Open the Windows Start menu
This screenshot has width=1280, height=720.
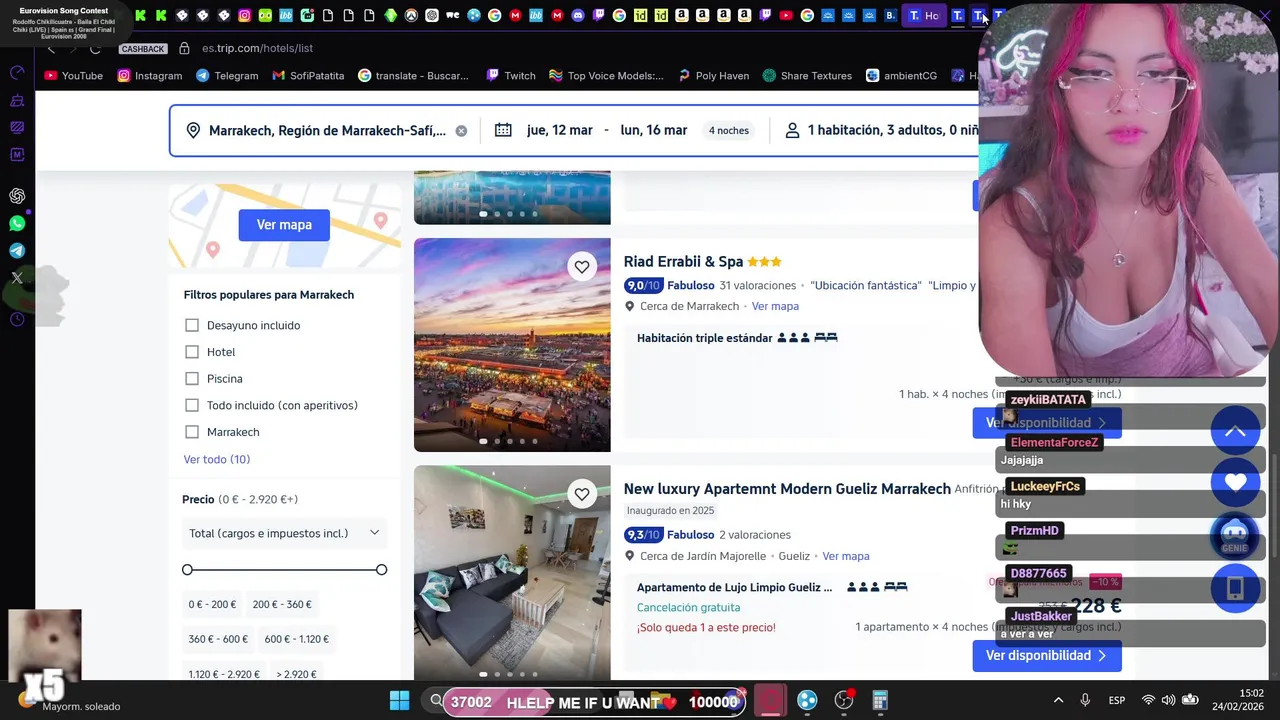tap(399, 700)
